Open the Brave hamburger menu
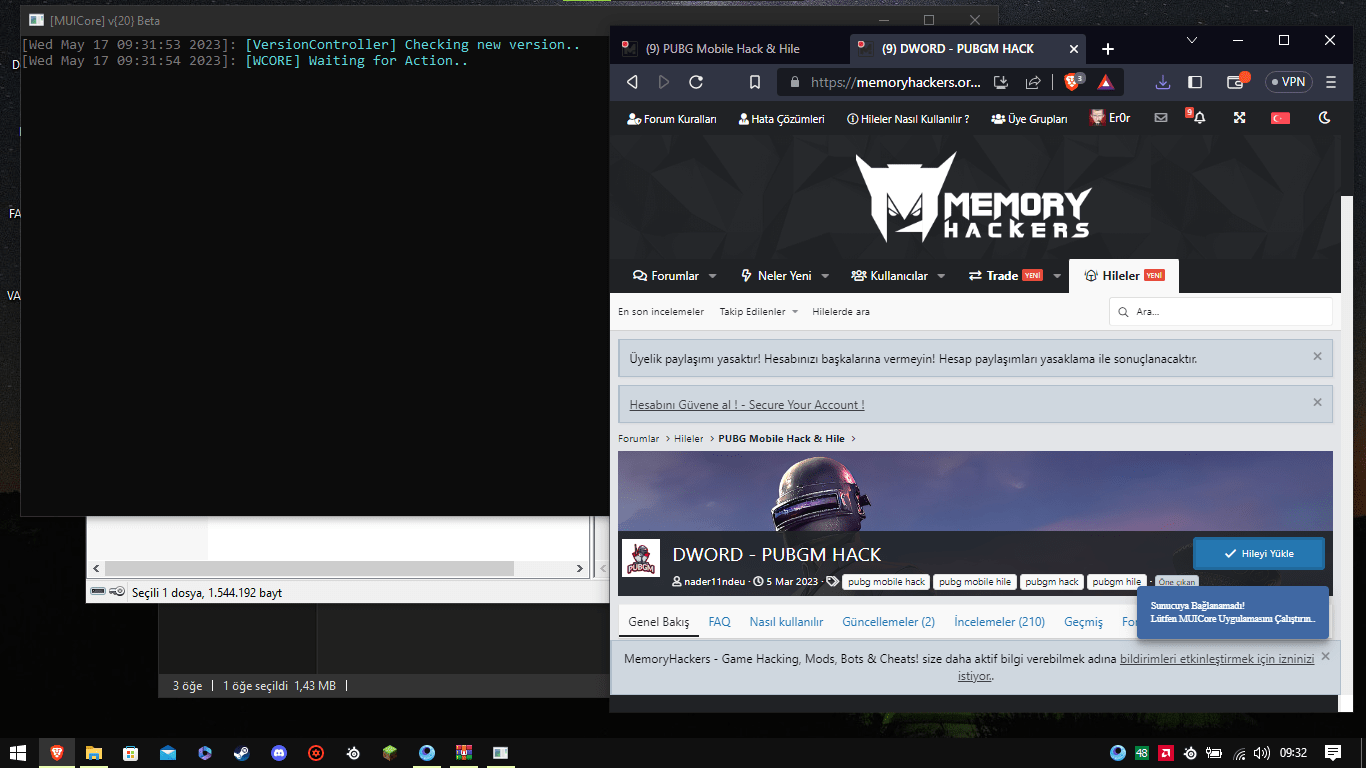1366x768 pixels. click(x=1331, y=82)
